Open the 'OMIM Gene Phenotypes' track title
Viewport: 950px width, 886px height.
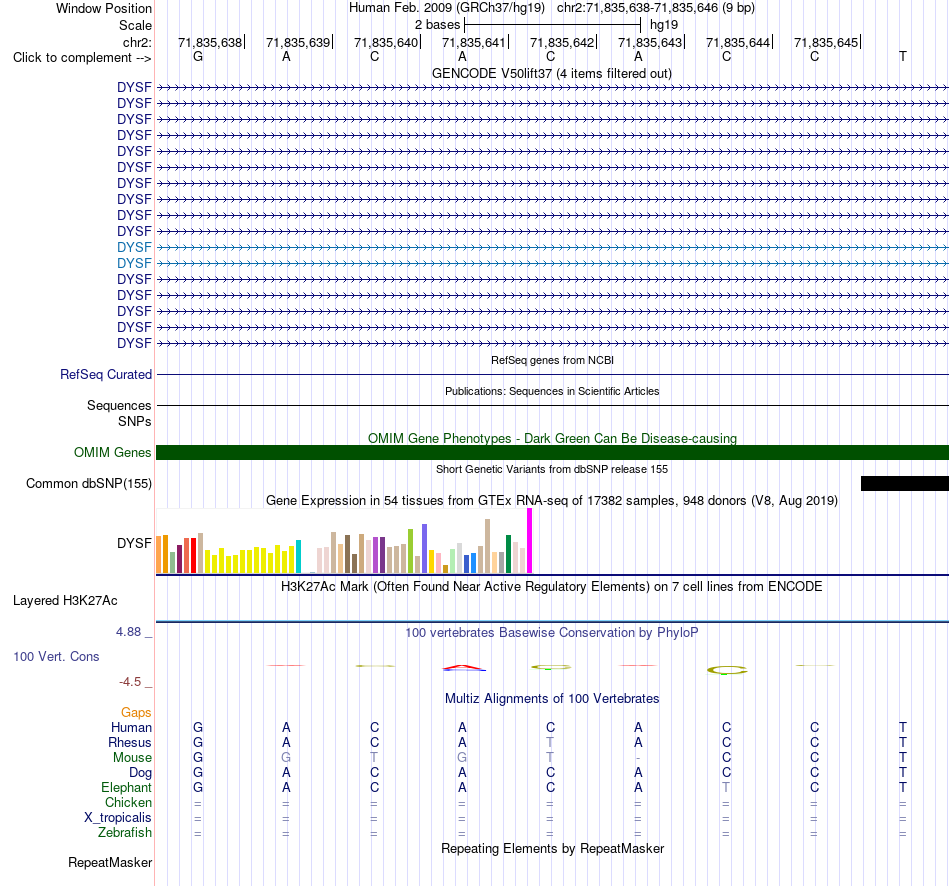[552, 438]
